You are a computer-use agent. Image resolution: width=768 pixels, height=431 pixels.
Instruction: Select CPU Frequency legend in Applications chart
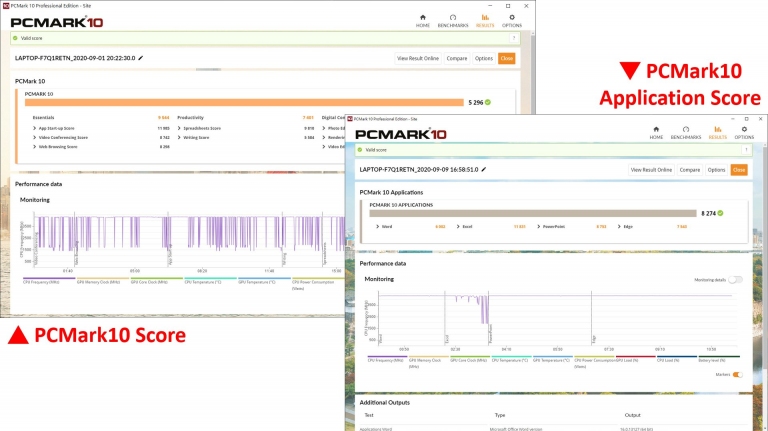[x=385, y=360]
